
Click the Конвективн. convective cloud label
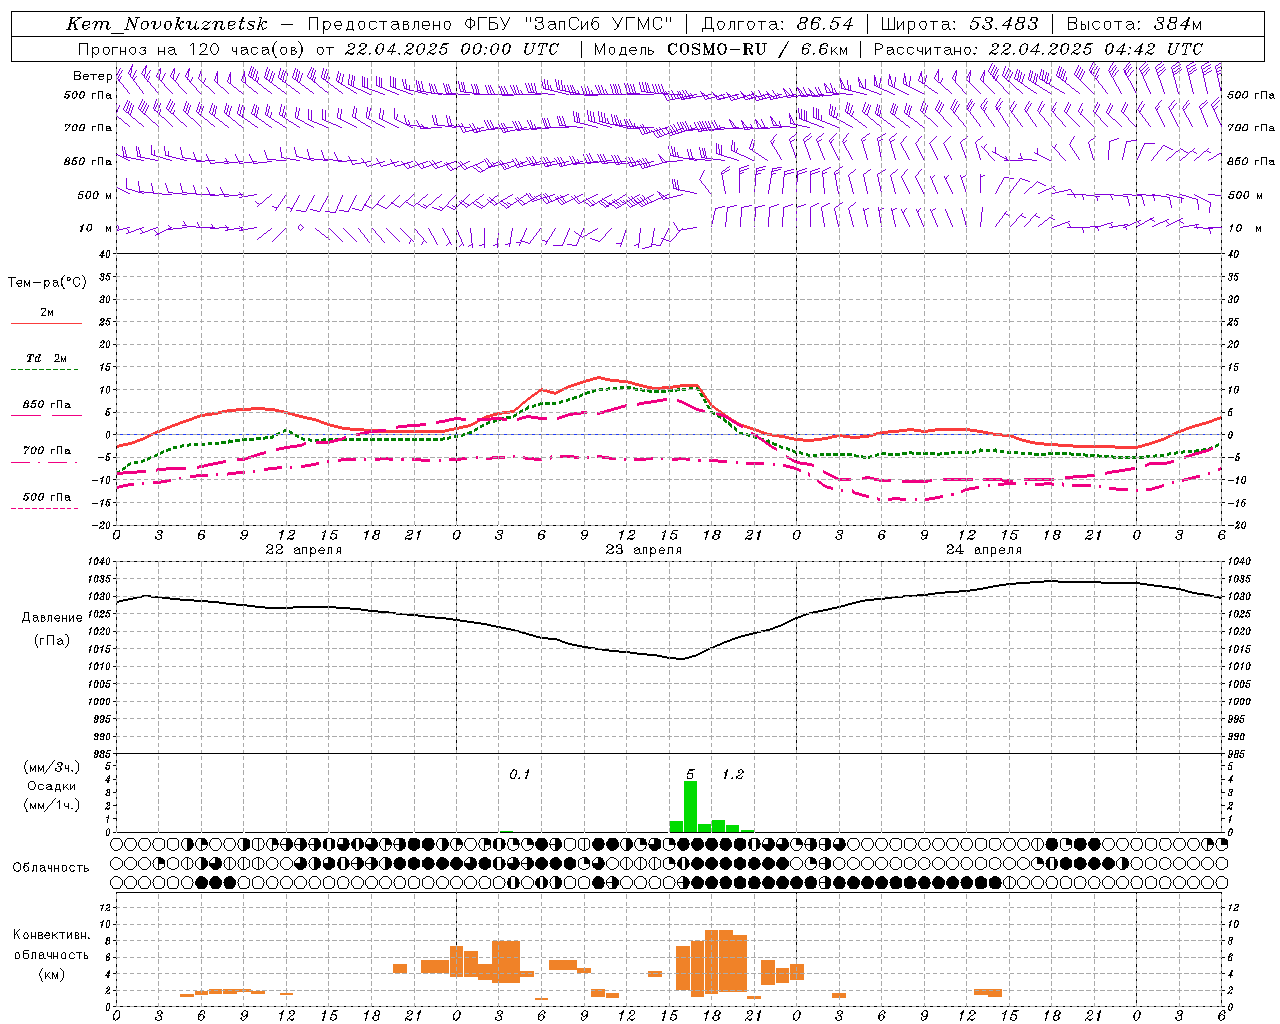coord(52,935)
